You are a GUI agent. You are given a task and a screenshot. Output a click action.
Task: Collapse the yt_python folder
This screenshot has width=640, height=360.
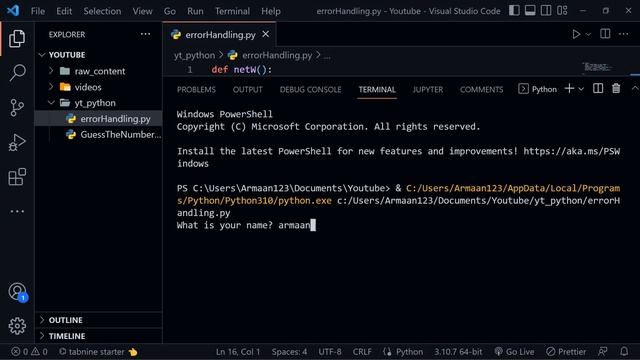click(x=98, y=103)
